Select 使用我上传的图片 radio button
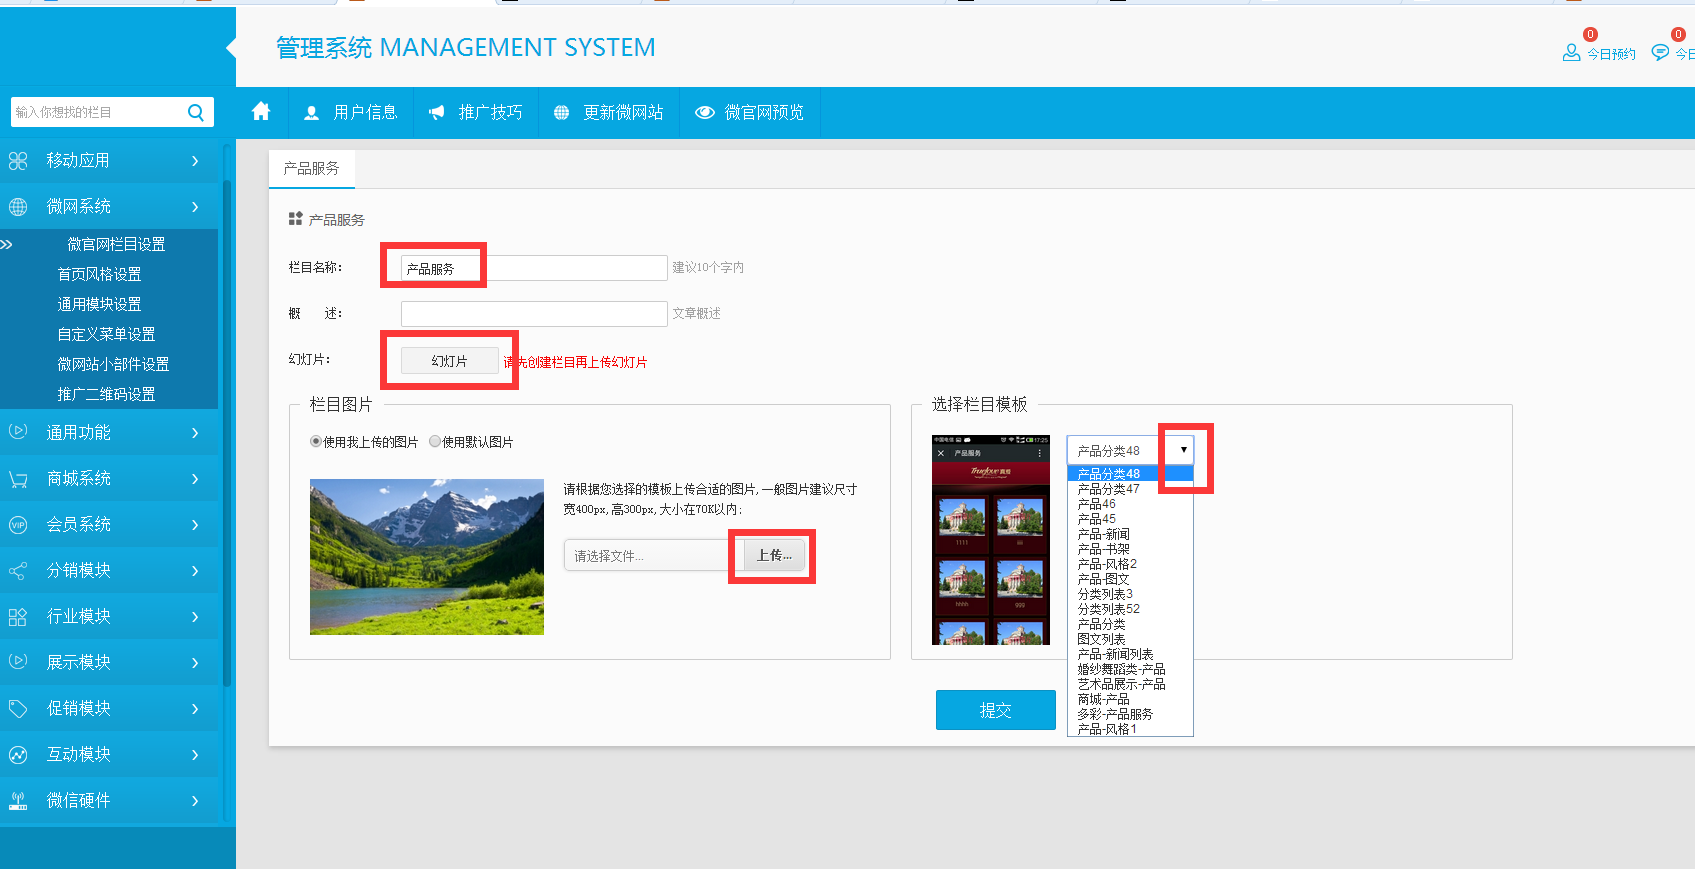The width and height of the screenshot is (1695, 869). click(316, 442)
